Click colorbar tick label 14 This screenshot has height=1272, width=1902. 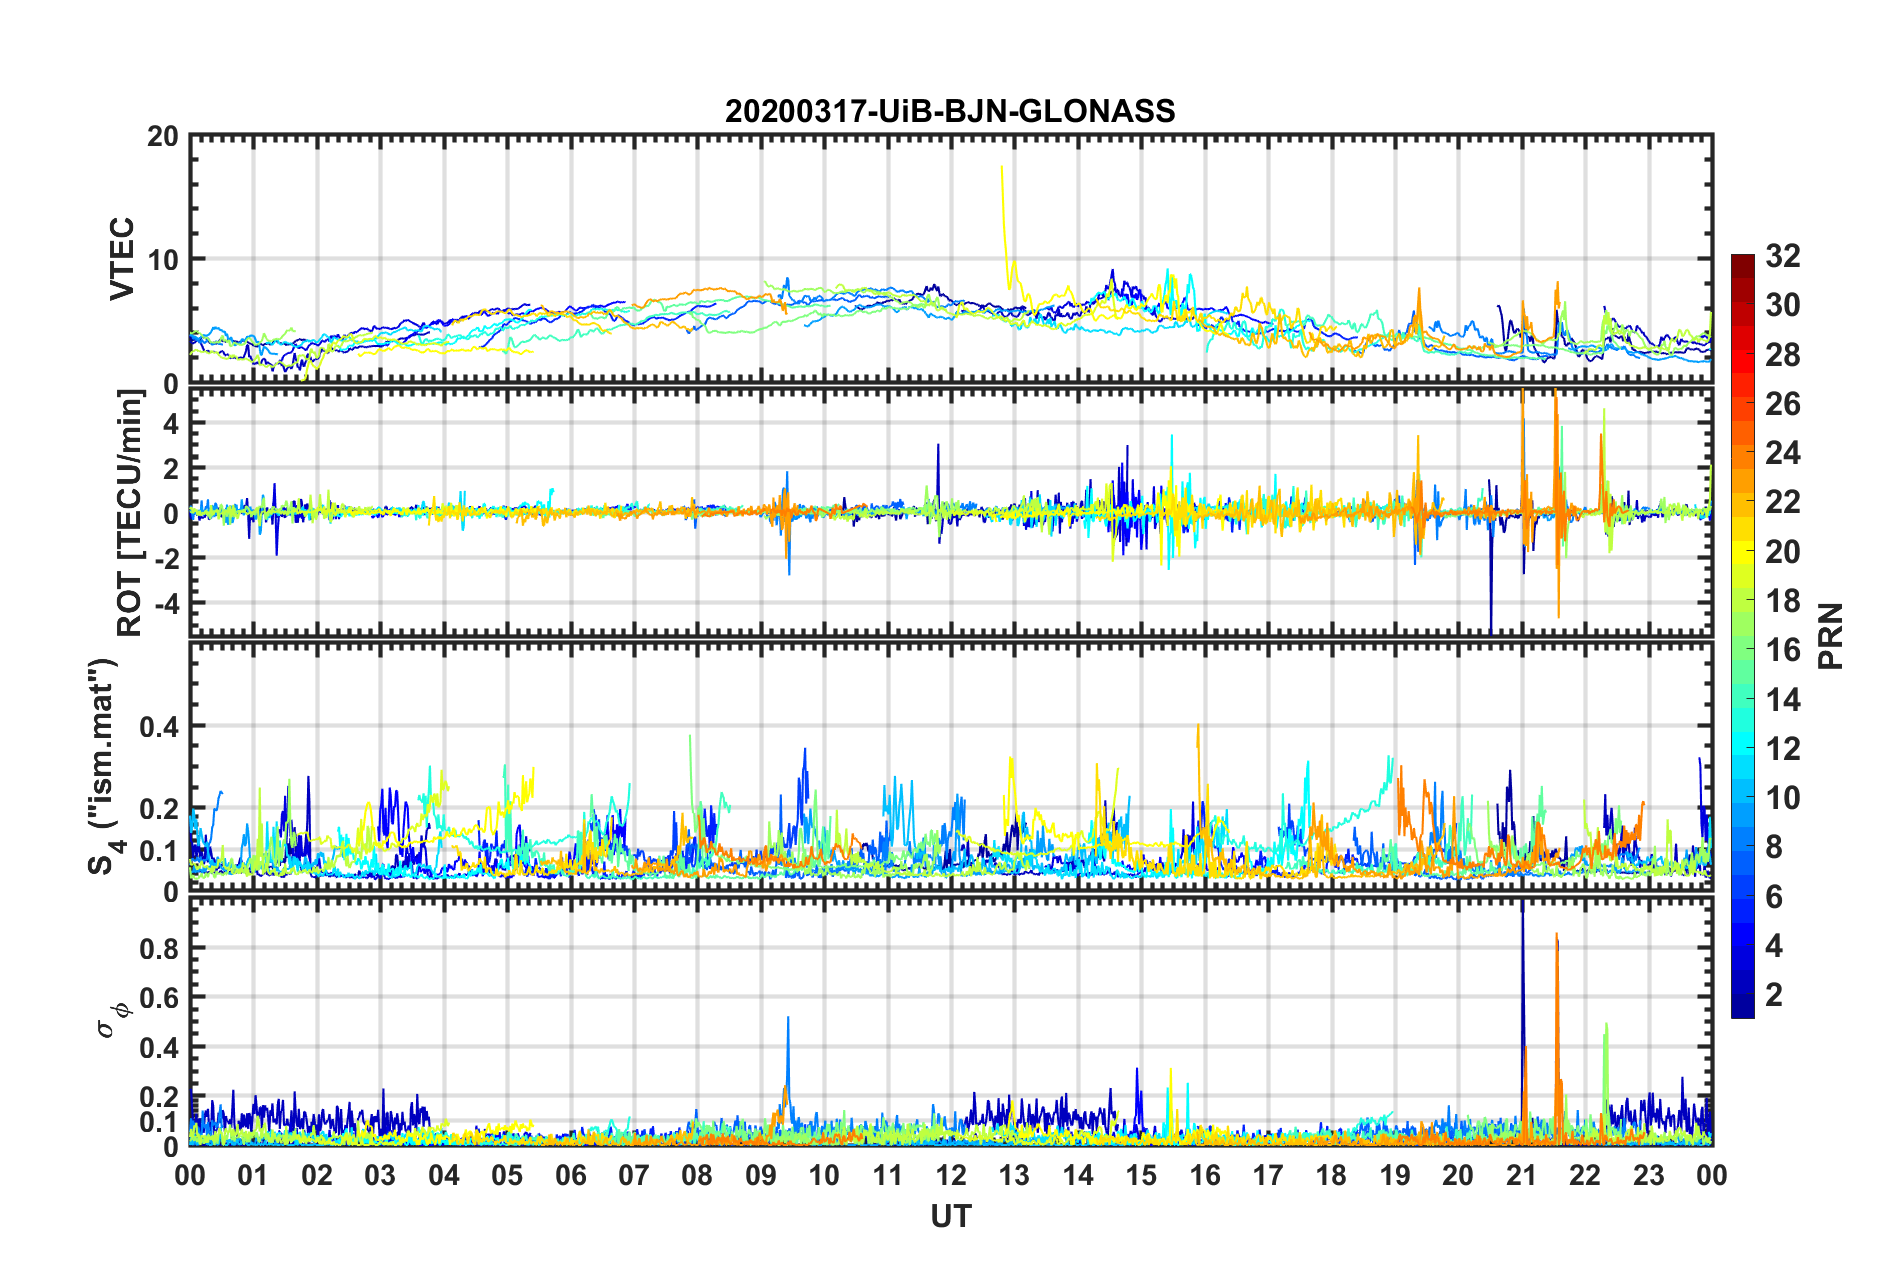click(1783, 700)
